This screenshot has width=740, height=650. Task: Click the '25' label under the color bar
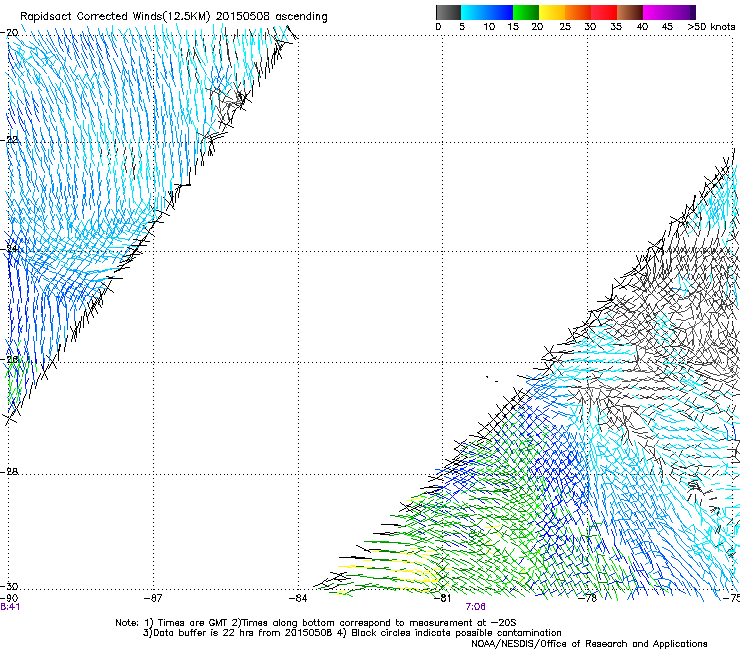click(x=565, y=27)
